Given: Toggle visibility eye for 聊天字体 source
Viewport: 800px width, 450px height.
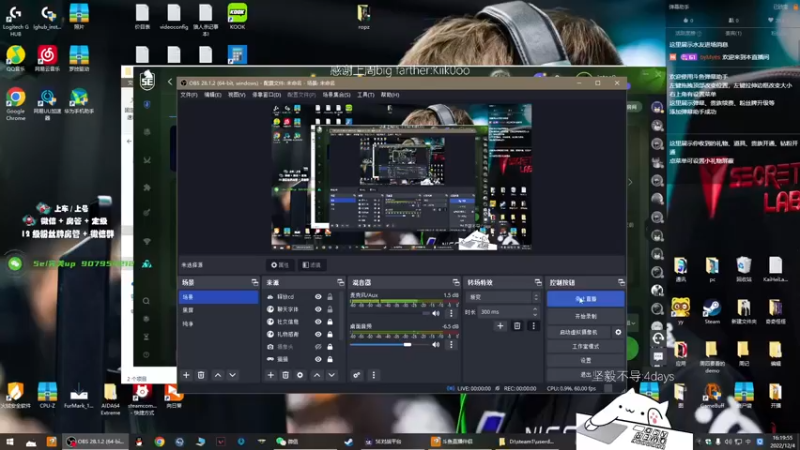Looking at the screenshot, I should (318, 309).
